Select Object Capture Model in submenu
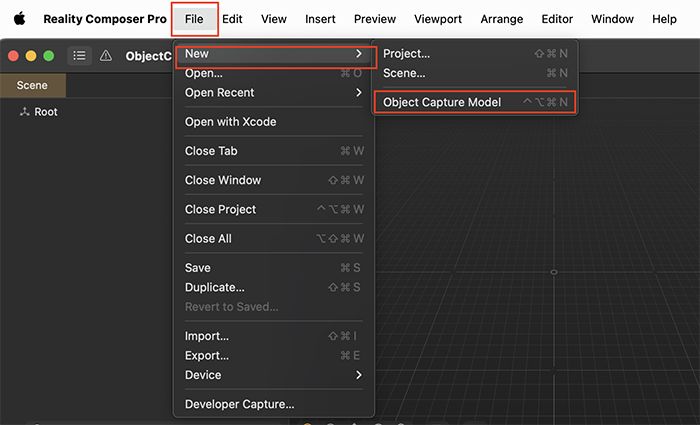Screen dimensions: 700x425 (x=475, y=102)
